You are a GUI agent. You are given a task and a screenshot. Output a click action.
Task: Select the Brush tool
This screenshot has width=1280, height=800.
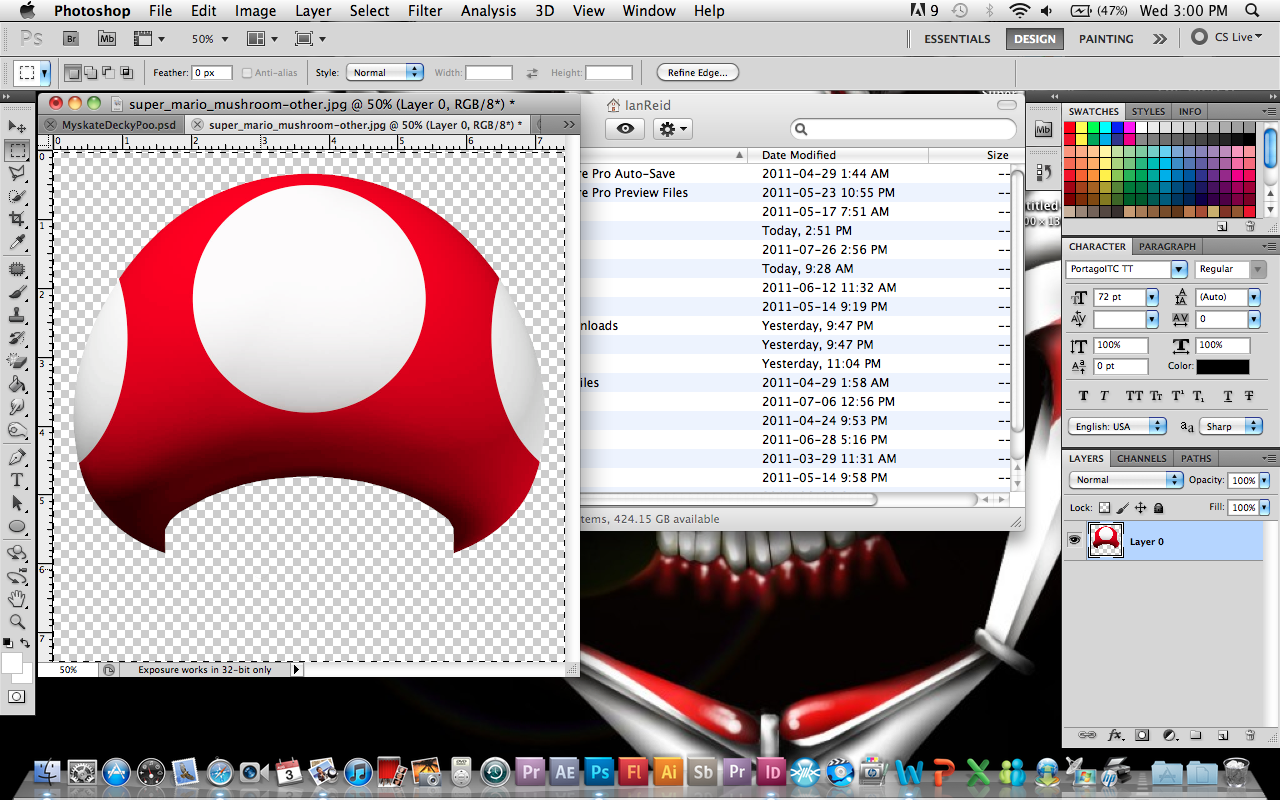pos(17,293)
